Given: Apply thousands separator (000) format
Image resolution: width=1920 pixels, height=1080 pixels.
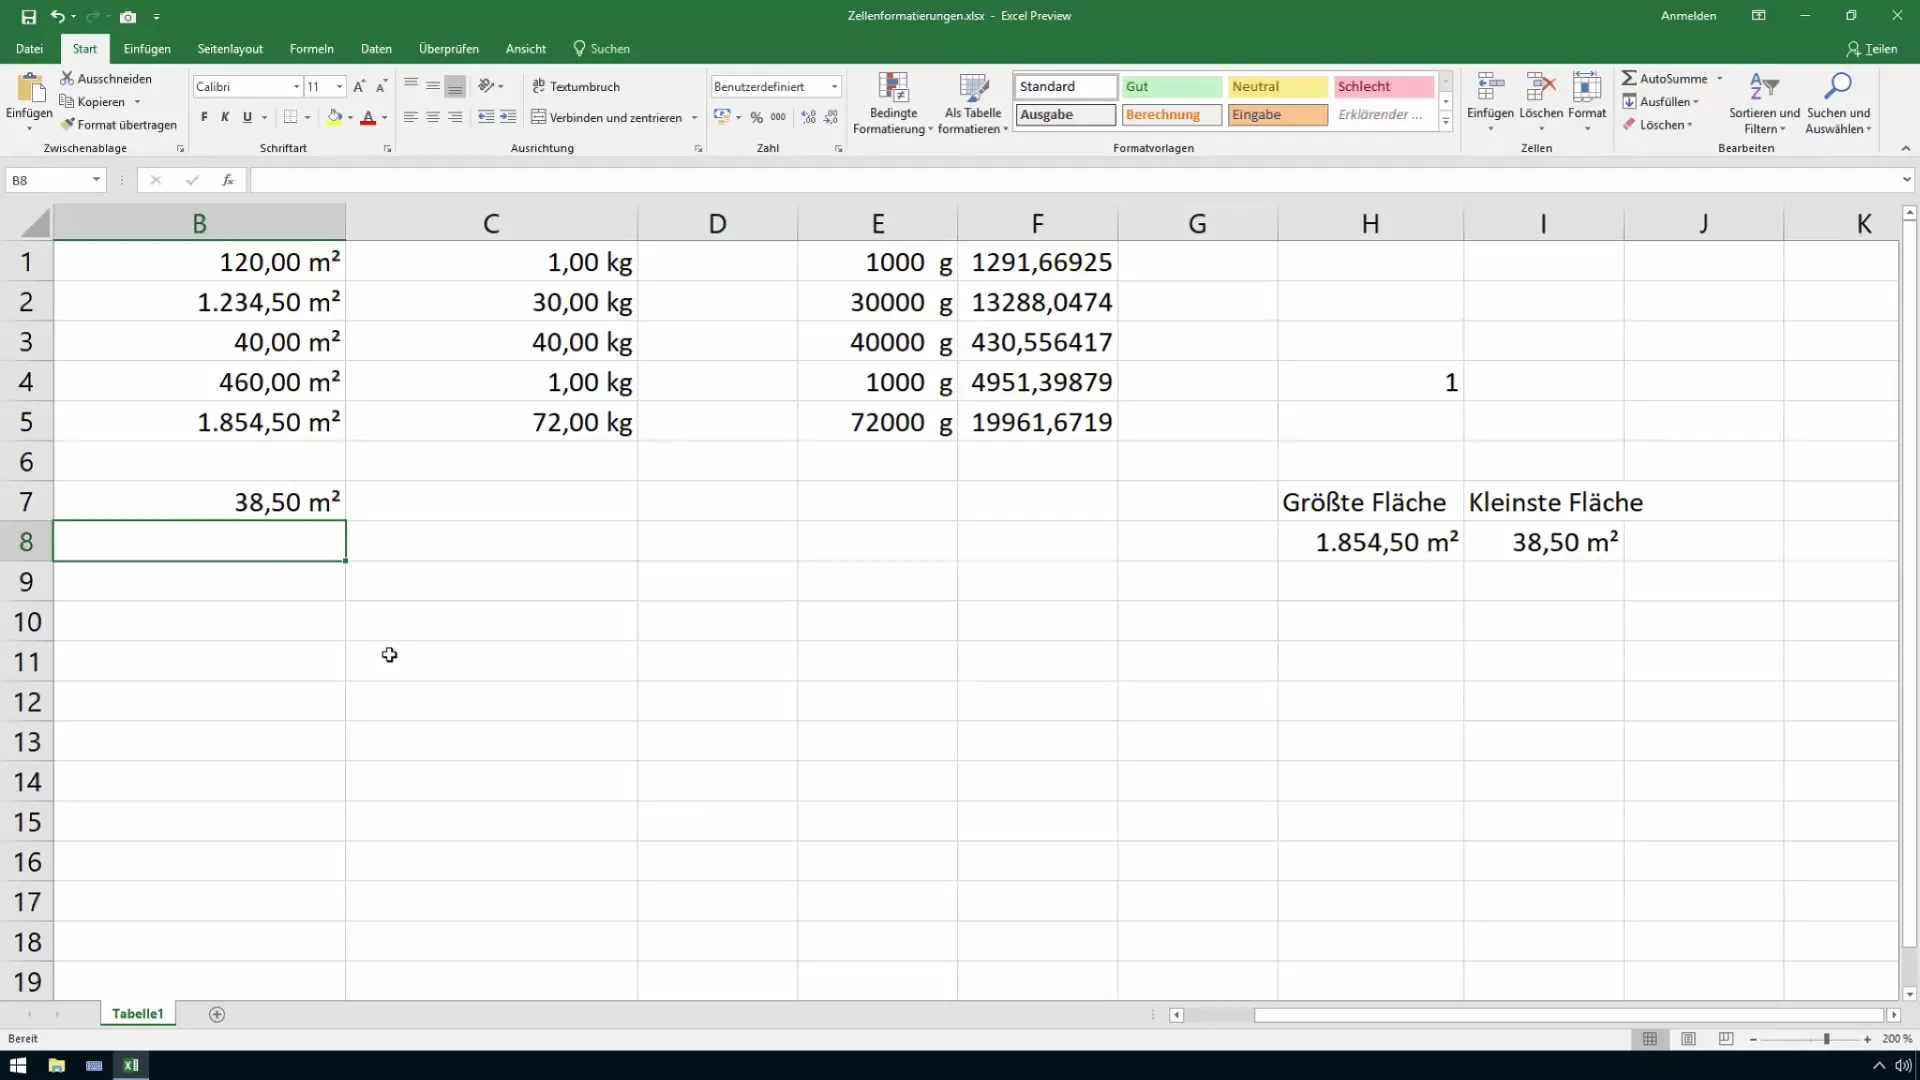Looking at the screenshot, I should coord(778,117).
